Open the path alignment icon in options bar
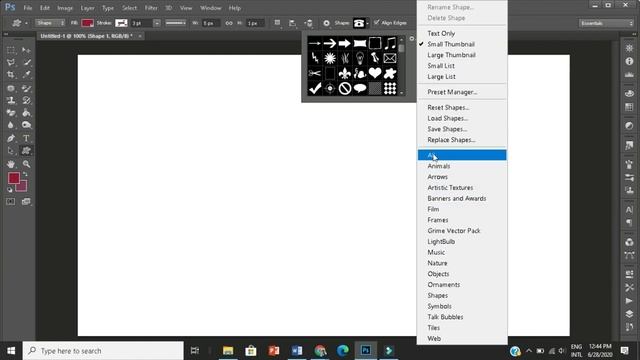 click(x=293, y=23)
